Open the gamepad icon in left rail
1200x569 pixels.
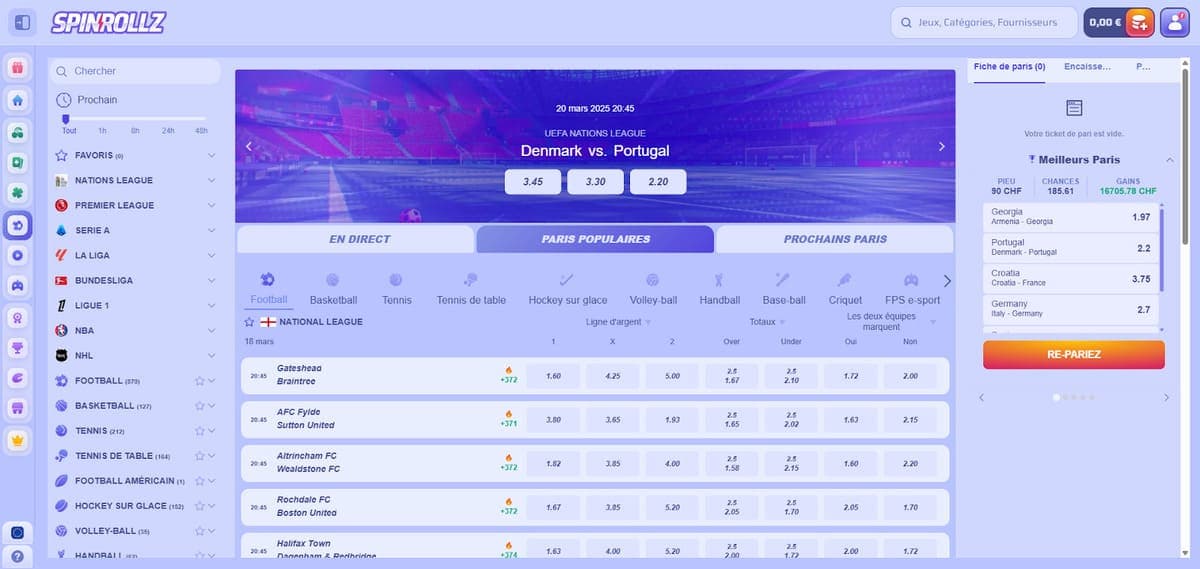point(17,285)
